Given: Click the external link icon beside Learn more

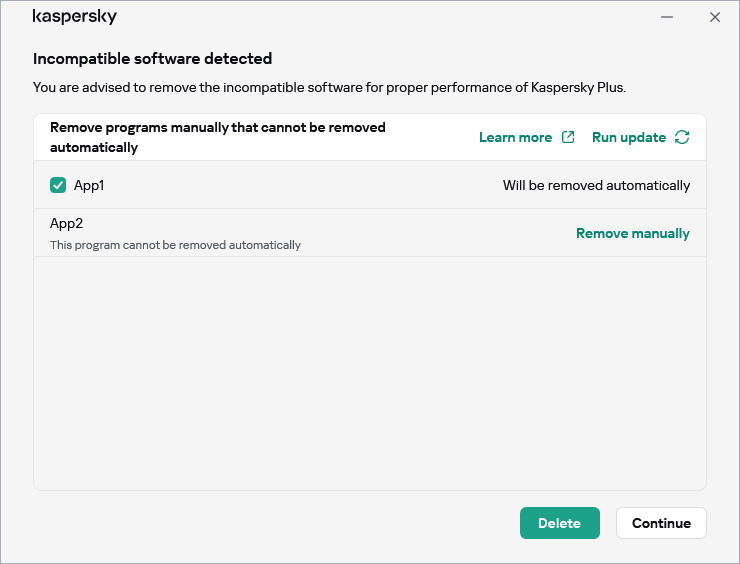Looking at the screenshot, I should pyautogui.click(x=568, y=137).
